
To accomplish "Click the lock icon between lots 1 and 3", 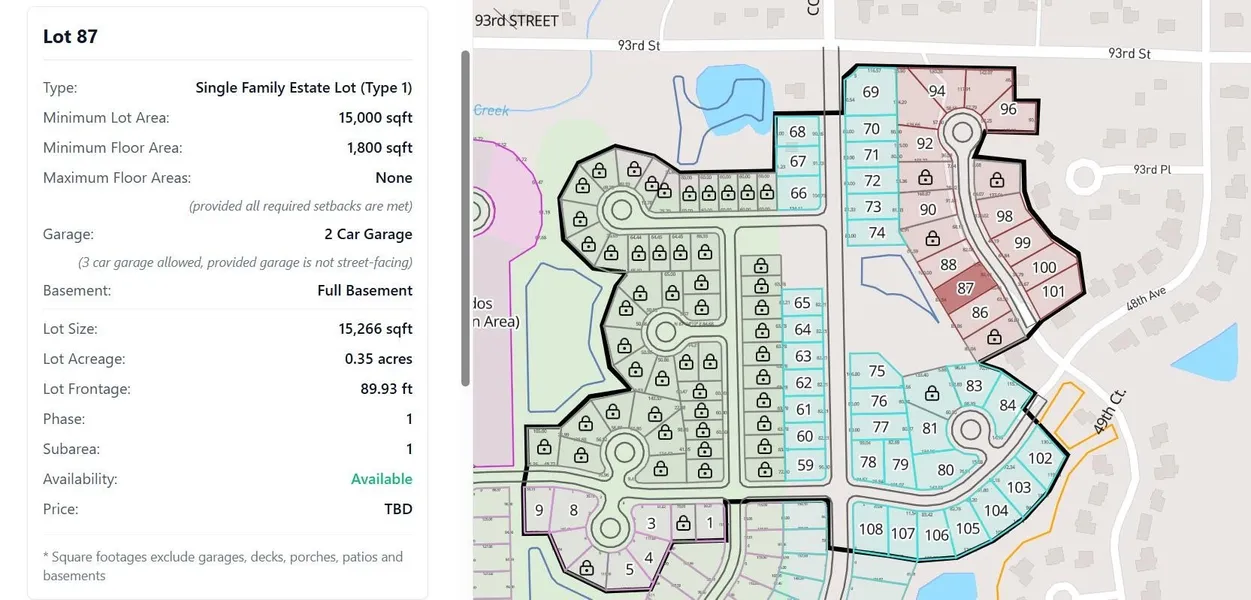I will click(x=683, y=523).
